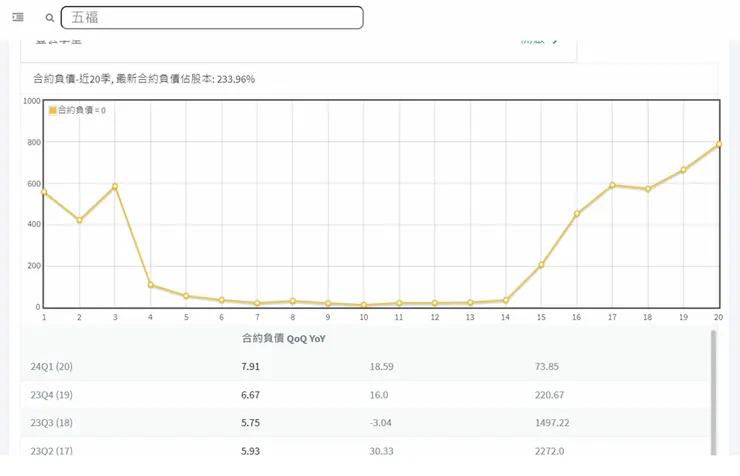
Task: Toggle the sidebar menu icon
Action: (18, 18)
